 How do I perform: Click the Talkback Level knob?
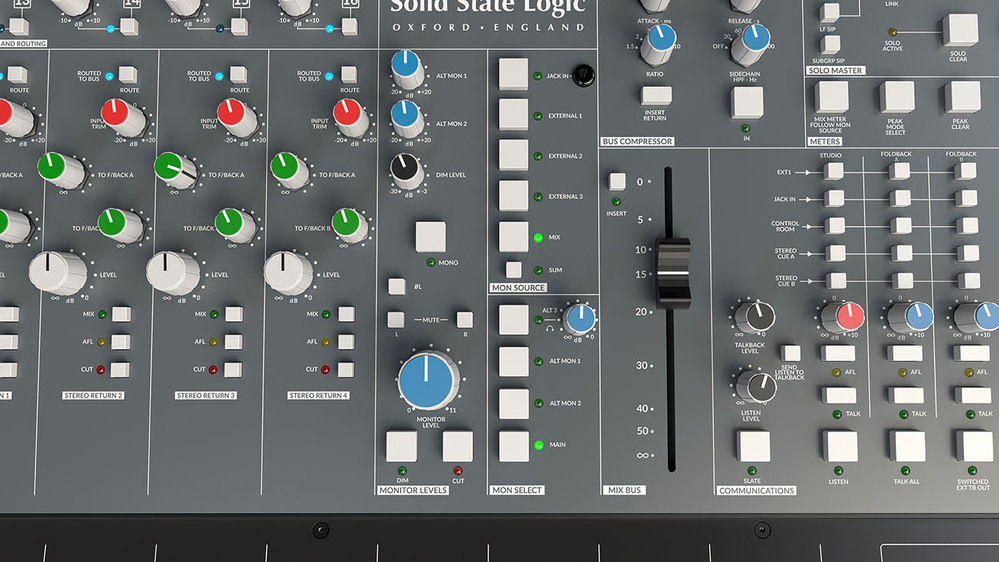[755, 317]
